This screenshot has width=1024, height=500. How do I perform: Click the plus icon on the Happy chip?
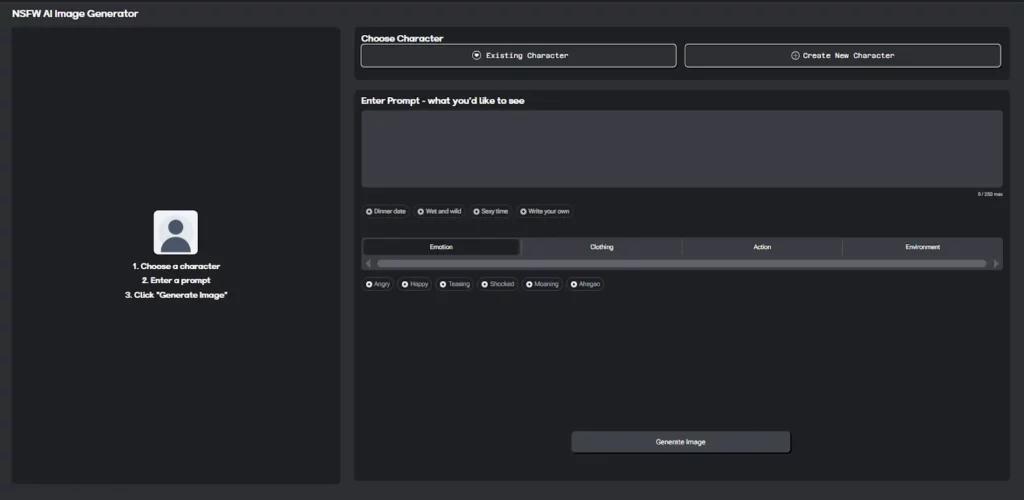click(405, 284)
